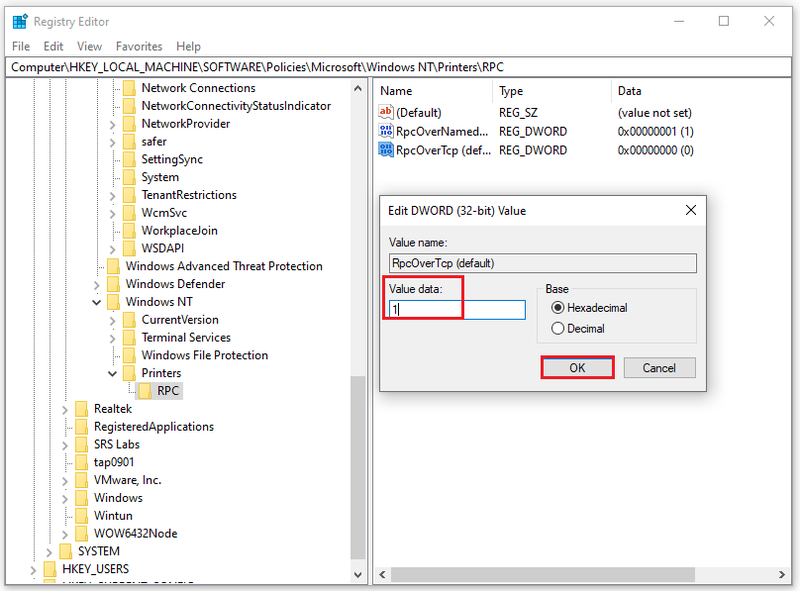Open the File menu
Image resolution: width=800 pixels, height=591 pixels.
(21, 46)
